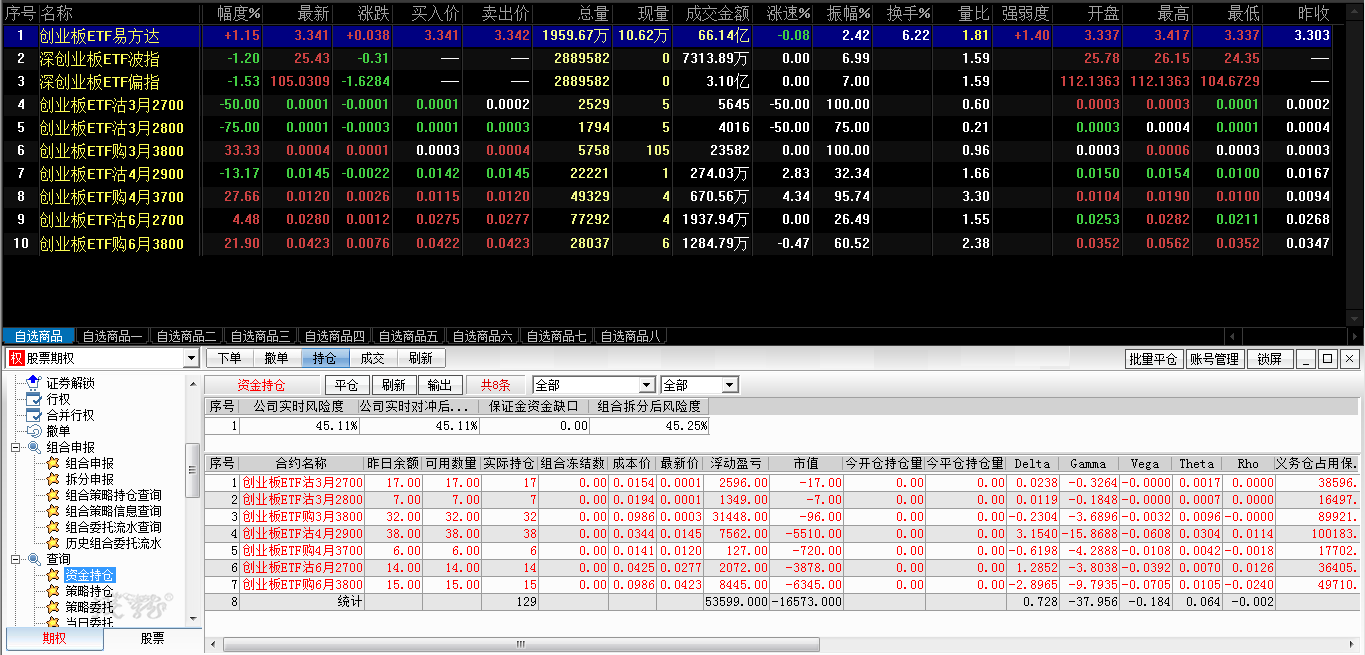Click the 账号管理 button
The height and width of the screenshot is (655, 1365).
click(1214, 359)
